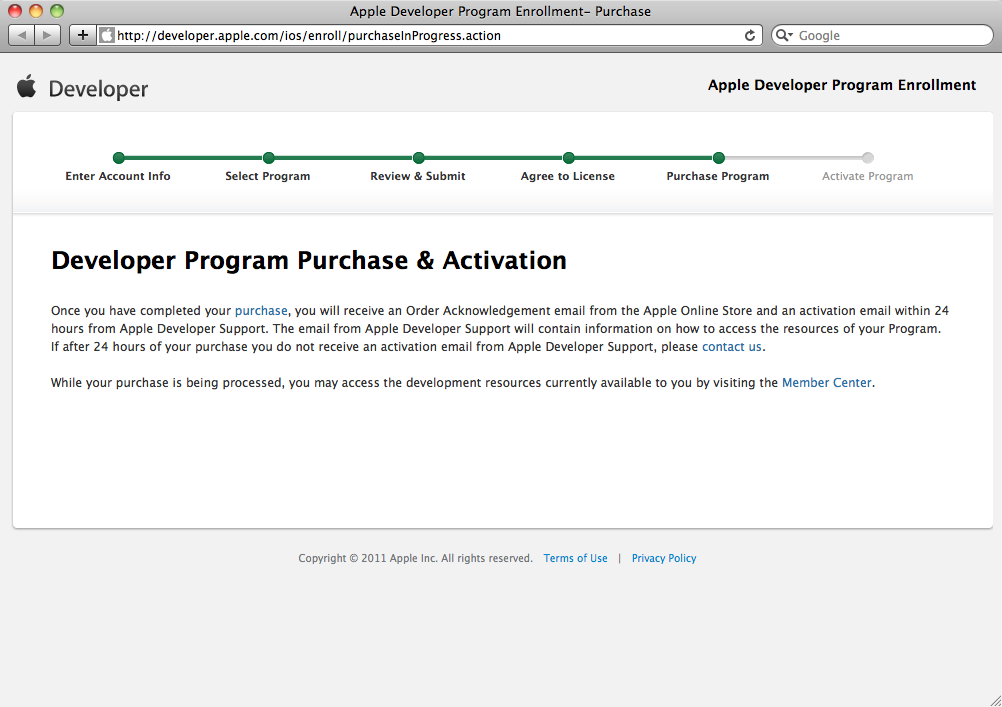Go forward with the browser forward arrow
The height and width of the screenshot is (707, 1002).
tap(47, 35)
